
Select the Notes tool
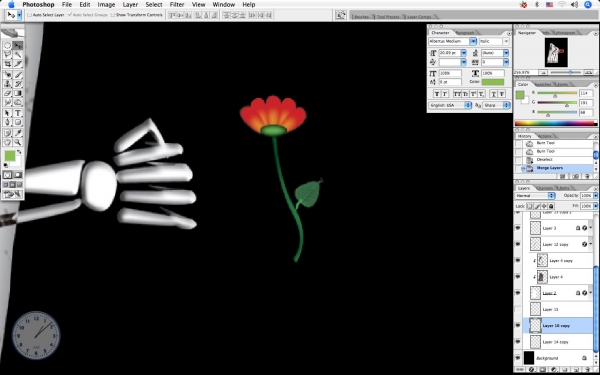(x=7, y=133)
